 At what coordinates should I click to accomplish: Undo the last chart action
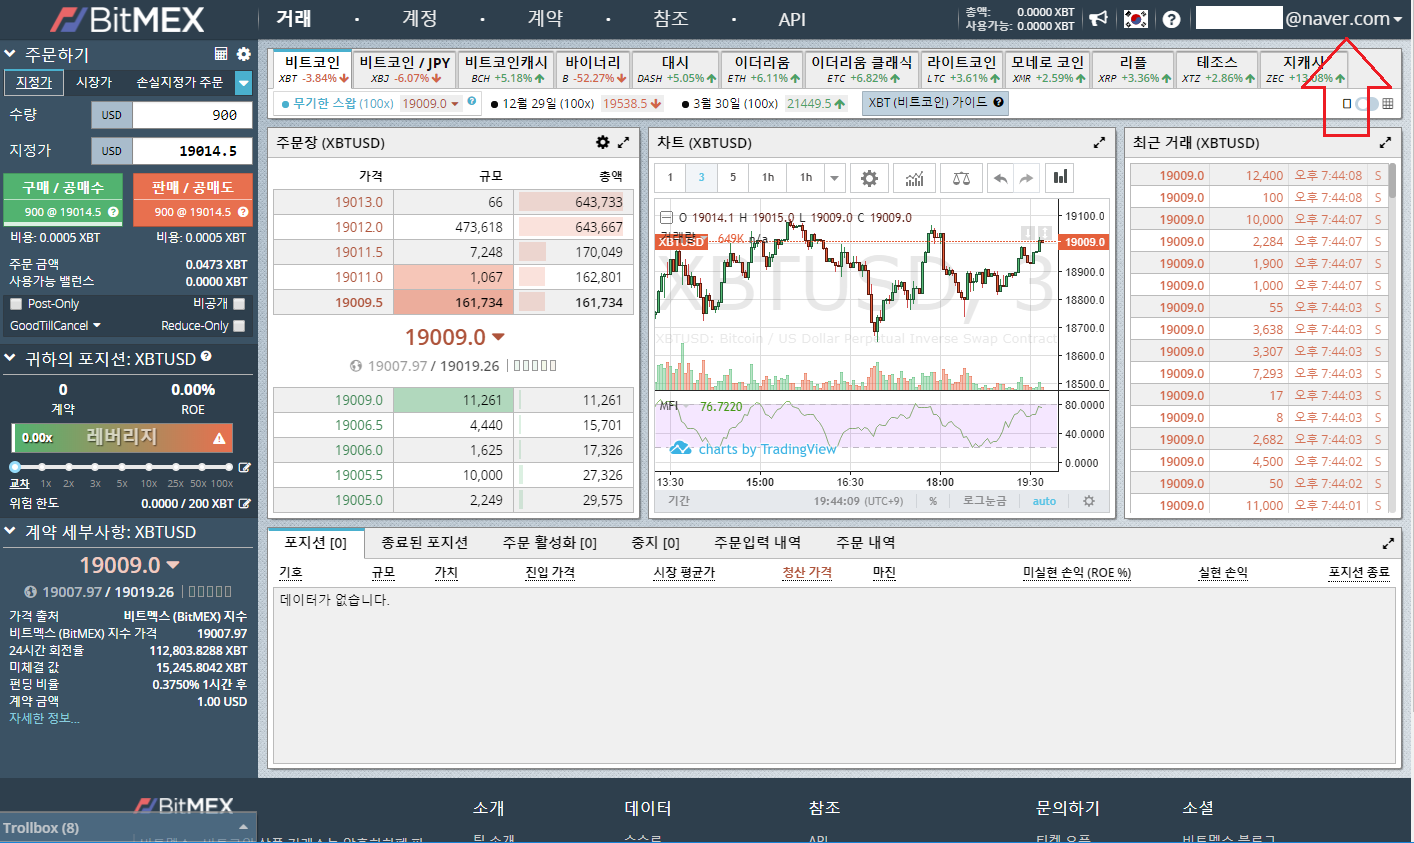tap(1000, 178)
